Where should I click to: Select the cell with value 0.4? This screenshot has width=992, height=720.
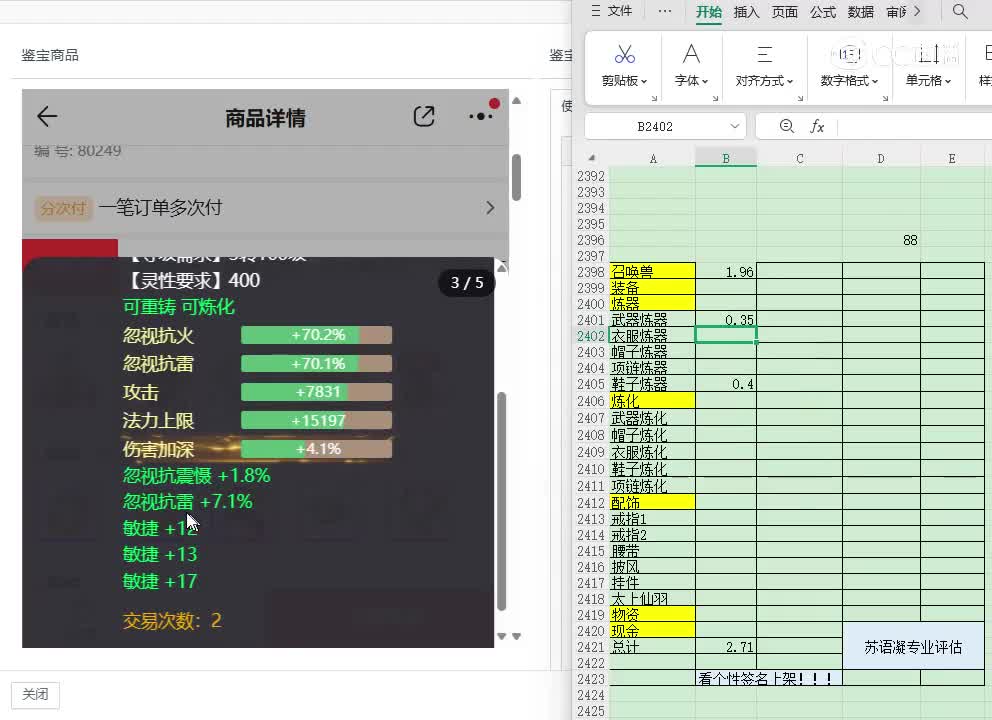point(726,384)
